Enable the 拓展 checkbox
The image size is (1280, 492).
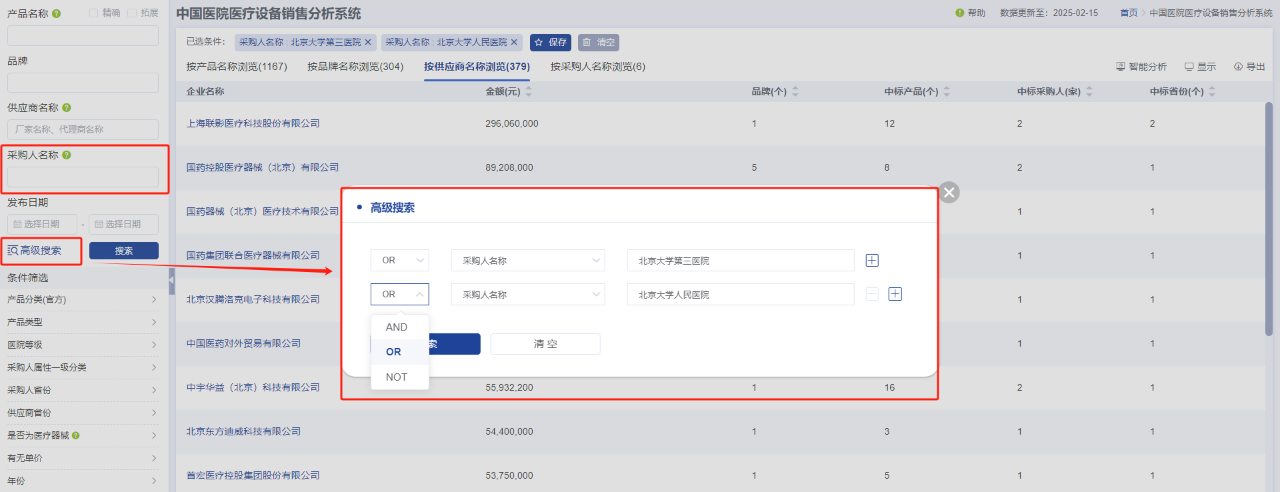(134, 13)
